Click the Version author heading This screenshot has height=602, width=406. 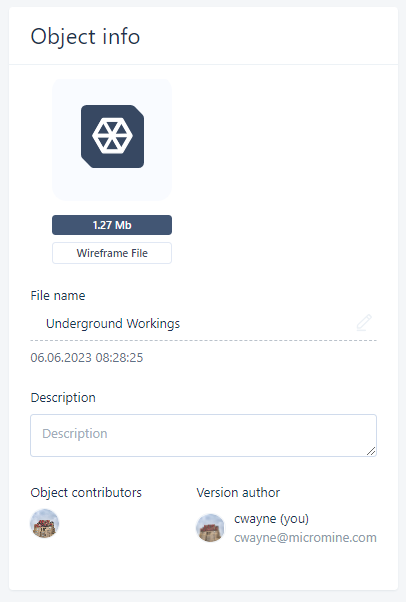(x=238, y=493)
